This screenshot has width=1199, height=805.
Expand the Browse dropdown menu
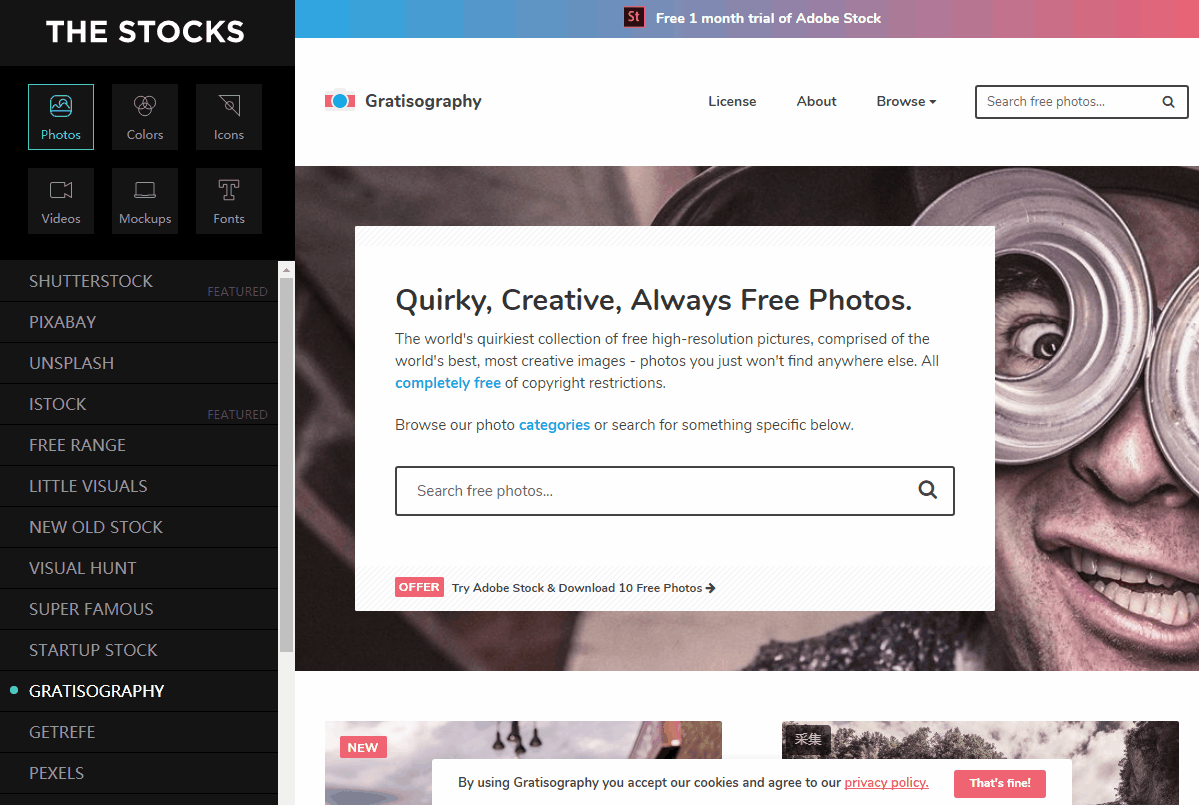(x=906, y=101)
